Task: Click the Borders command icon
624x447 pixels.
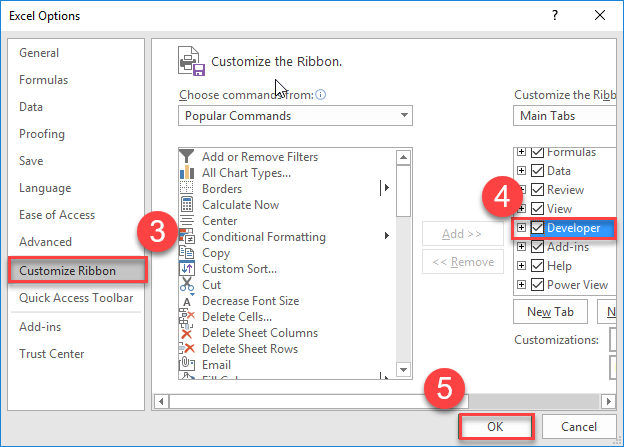Action: [x=186, y=189]
